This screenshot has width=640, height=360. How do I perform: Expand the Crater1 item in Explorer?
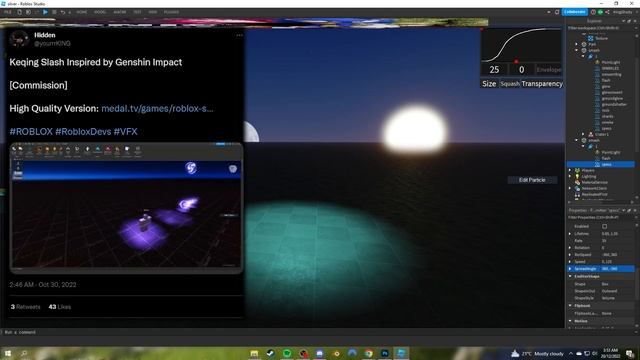[x=583, y=134]
